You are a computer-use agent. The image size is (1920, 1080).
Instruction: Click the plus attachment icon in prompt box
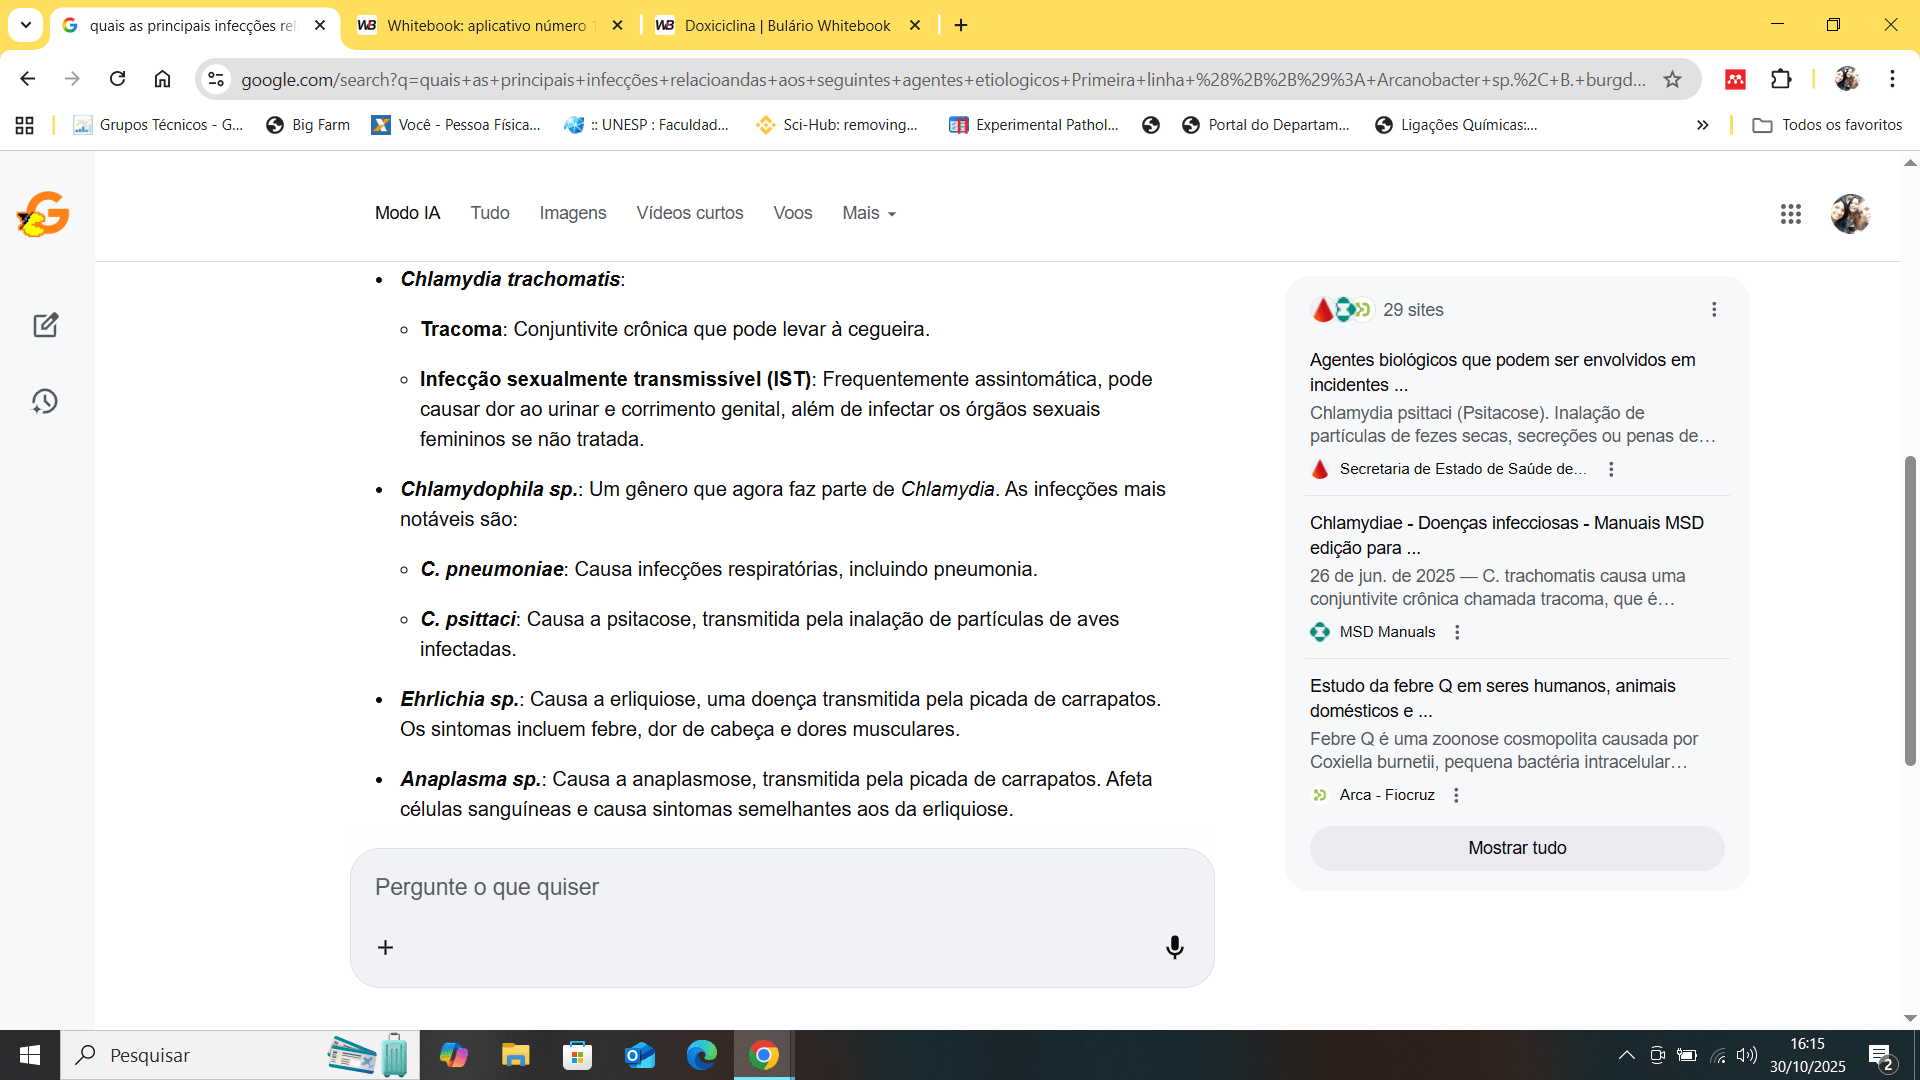coord(385,947)
